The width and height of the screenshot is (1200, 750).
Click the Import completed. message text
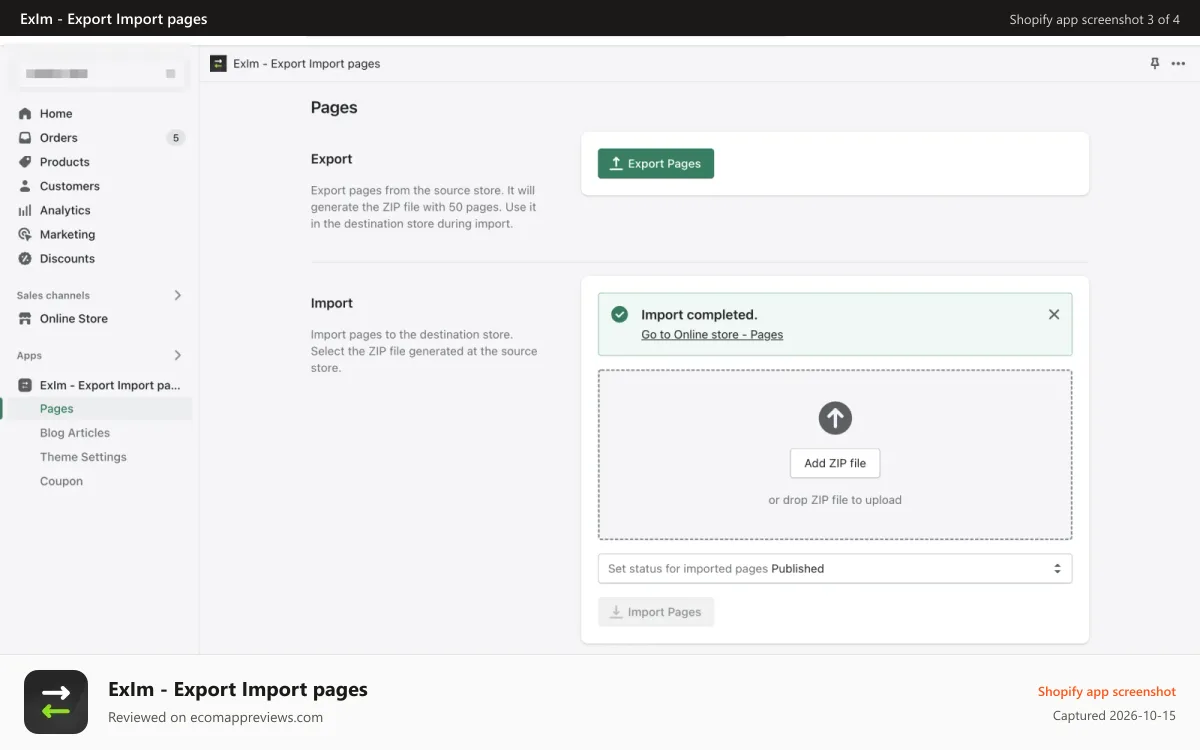699,315
